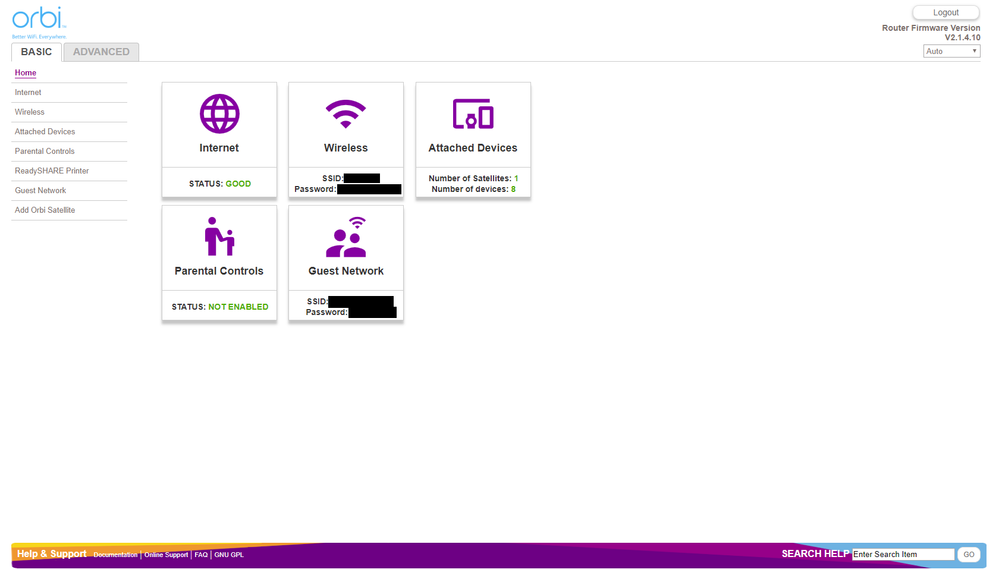Screen dimensions: 999x570
Task: Open the Auto language dropdown
Action: (x=951, y=51)
